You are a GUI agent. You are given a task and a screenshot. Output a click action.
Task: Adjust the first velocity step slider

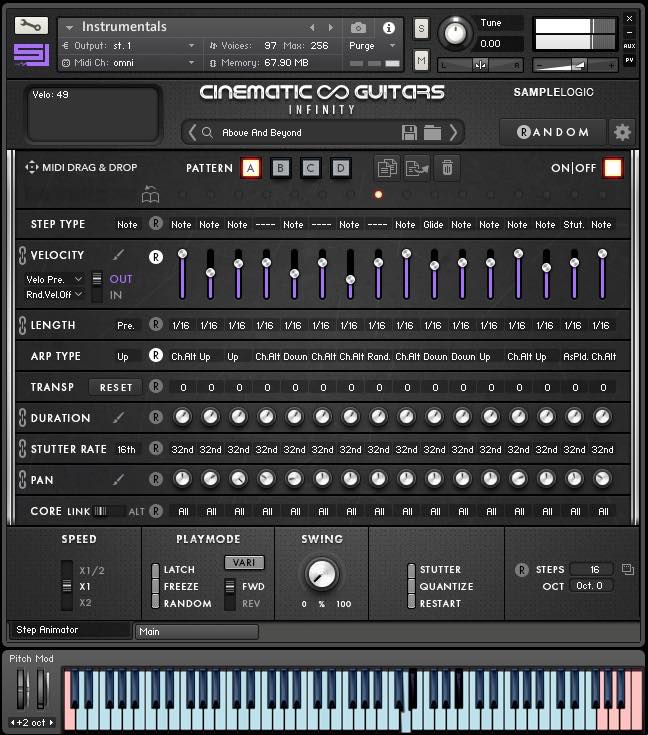(182, 274)
